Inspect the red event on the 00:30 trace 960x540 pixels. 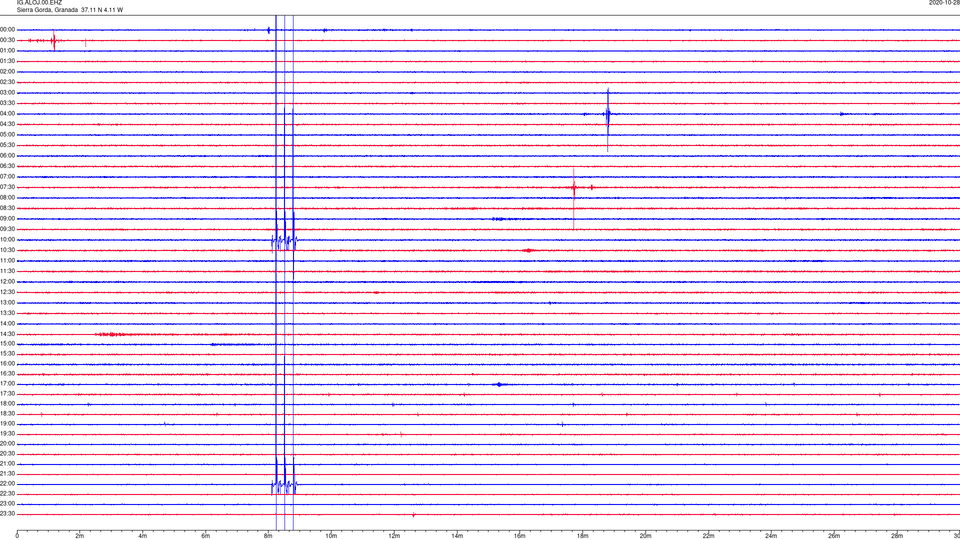point(54,41)
